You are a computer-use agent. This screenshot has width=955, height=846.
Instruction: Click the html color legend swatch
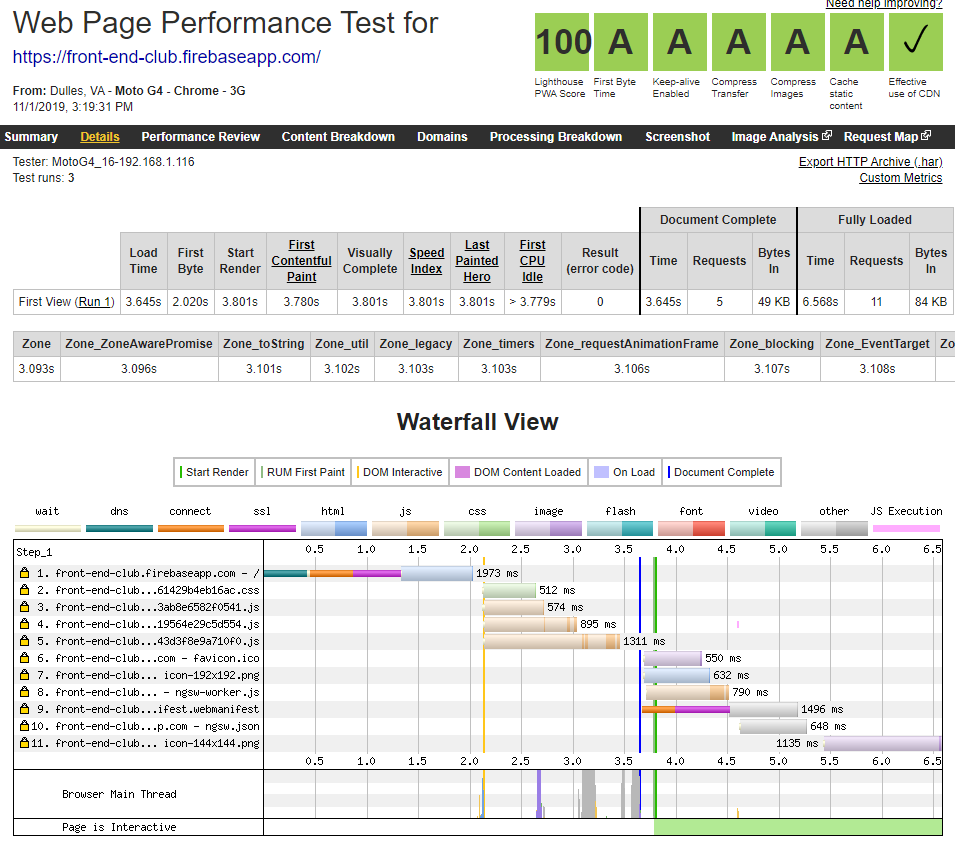[x=334, y=528]
